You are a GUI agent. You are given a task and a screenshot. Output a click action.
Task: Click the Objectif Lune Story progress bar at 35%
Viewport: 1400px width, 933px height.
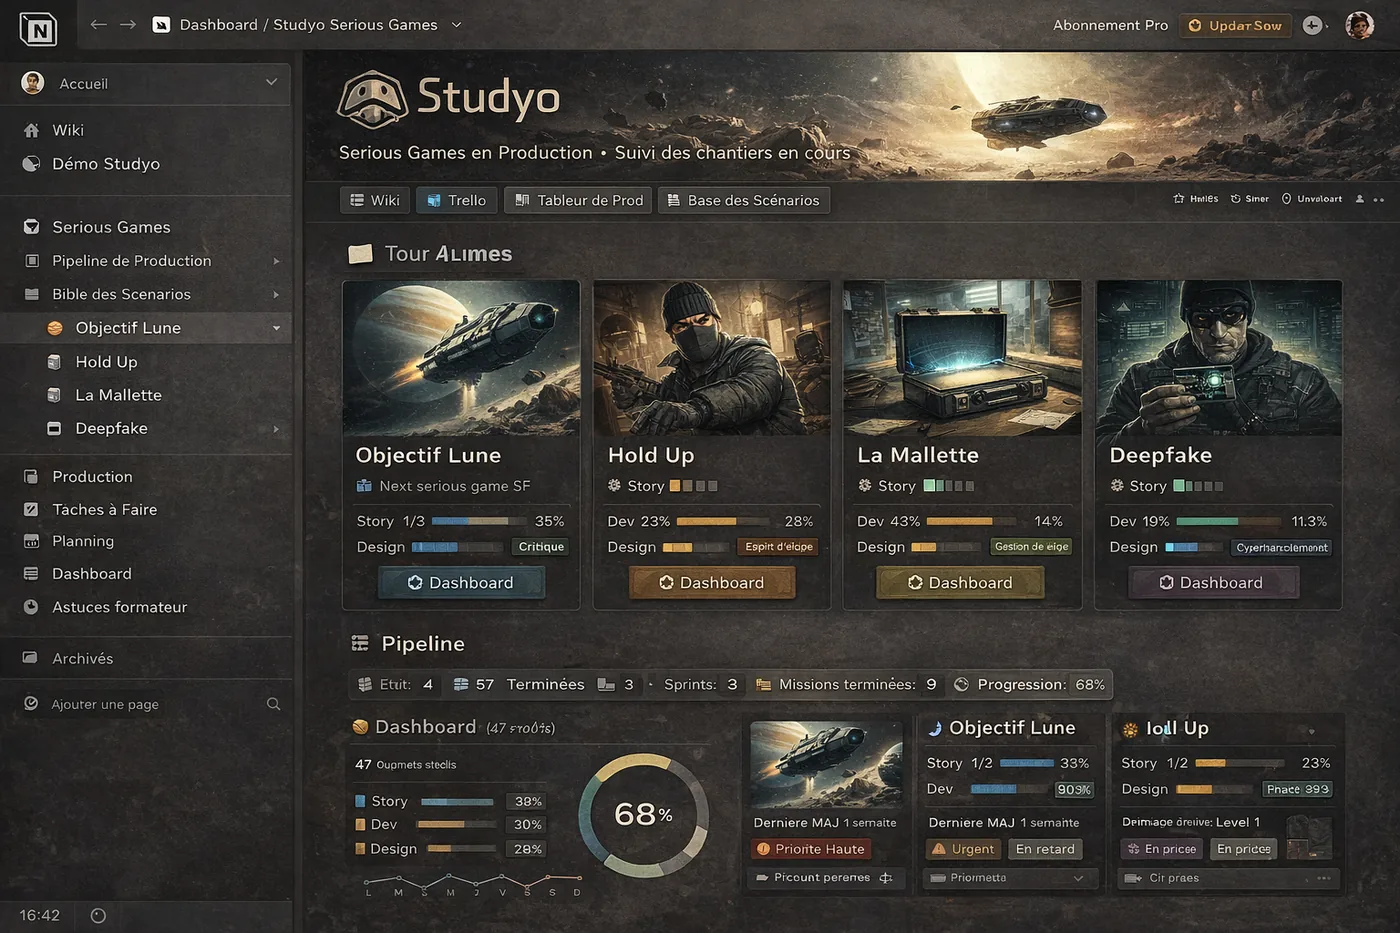tap(479, 521)
